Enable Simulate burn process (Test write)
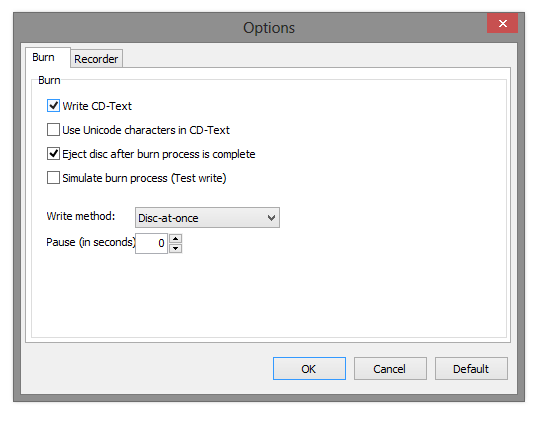Screen dimensions: 542x421 (x=53, y=178)
